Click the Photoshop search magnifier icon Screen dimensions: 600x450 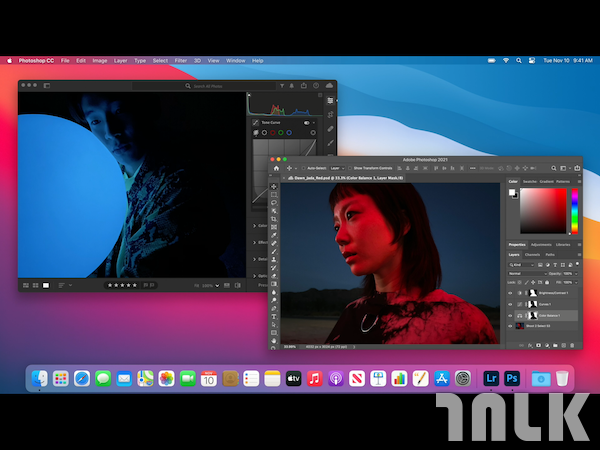coord(553,168)
